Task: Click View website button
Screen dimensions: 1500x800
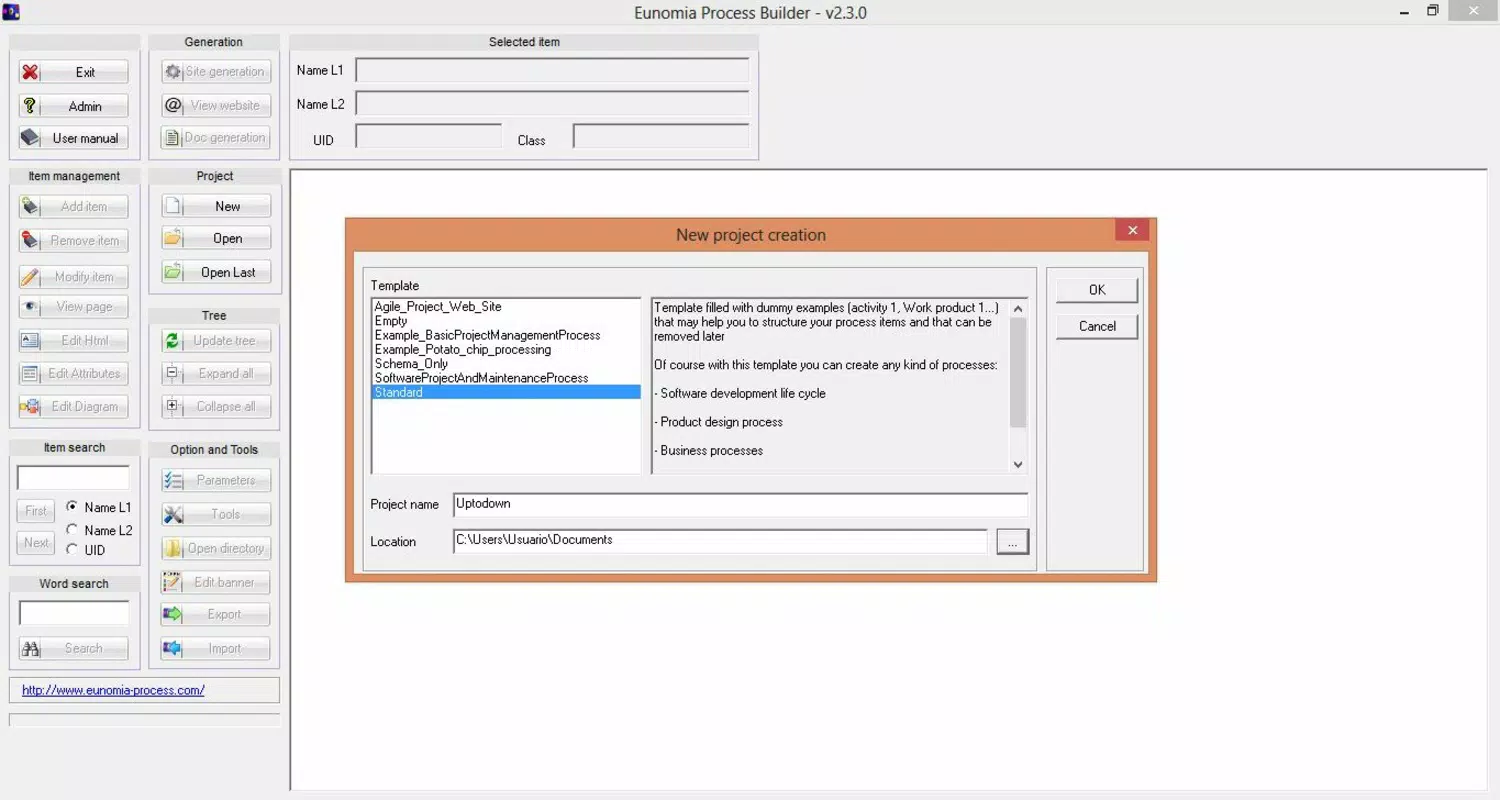Action: 216,105
